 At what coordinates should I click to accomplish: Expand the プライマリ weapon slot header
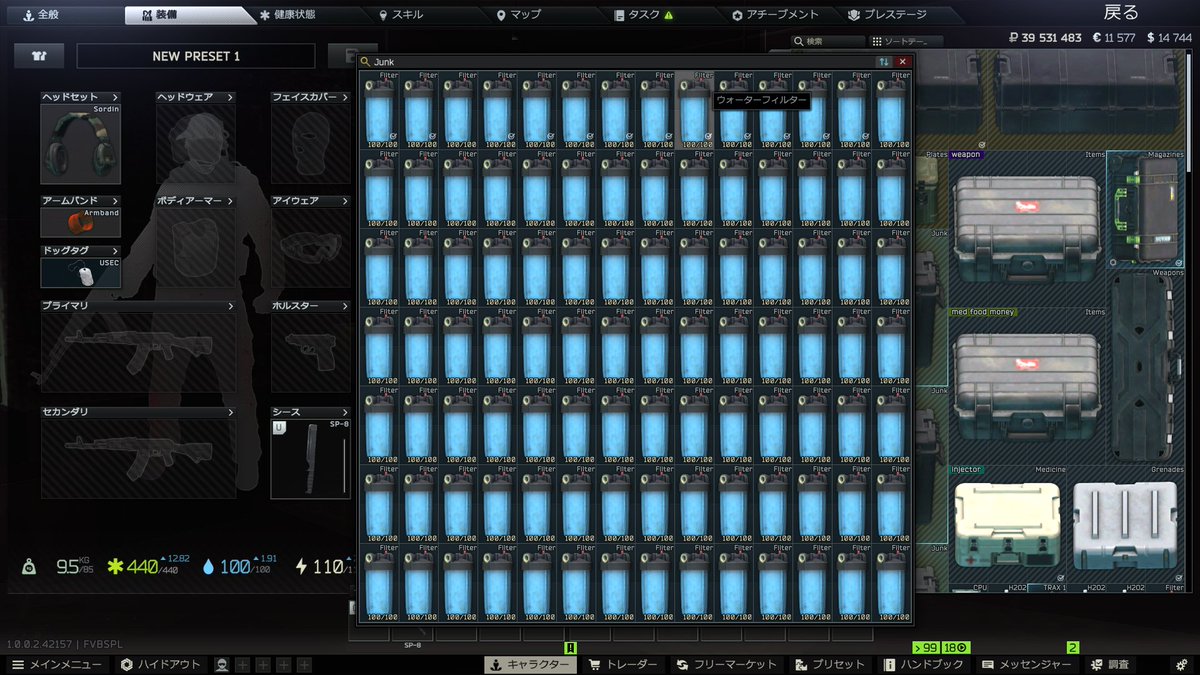coord(138,306)
